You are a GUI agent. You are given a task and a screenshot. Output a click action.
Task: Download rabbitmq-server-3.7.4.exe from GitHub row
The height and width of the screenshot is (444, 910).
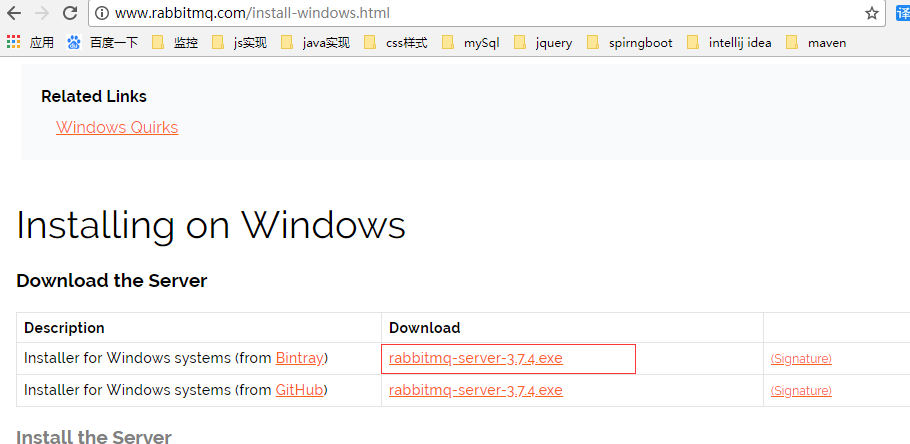point(476,389)
